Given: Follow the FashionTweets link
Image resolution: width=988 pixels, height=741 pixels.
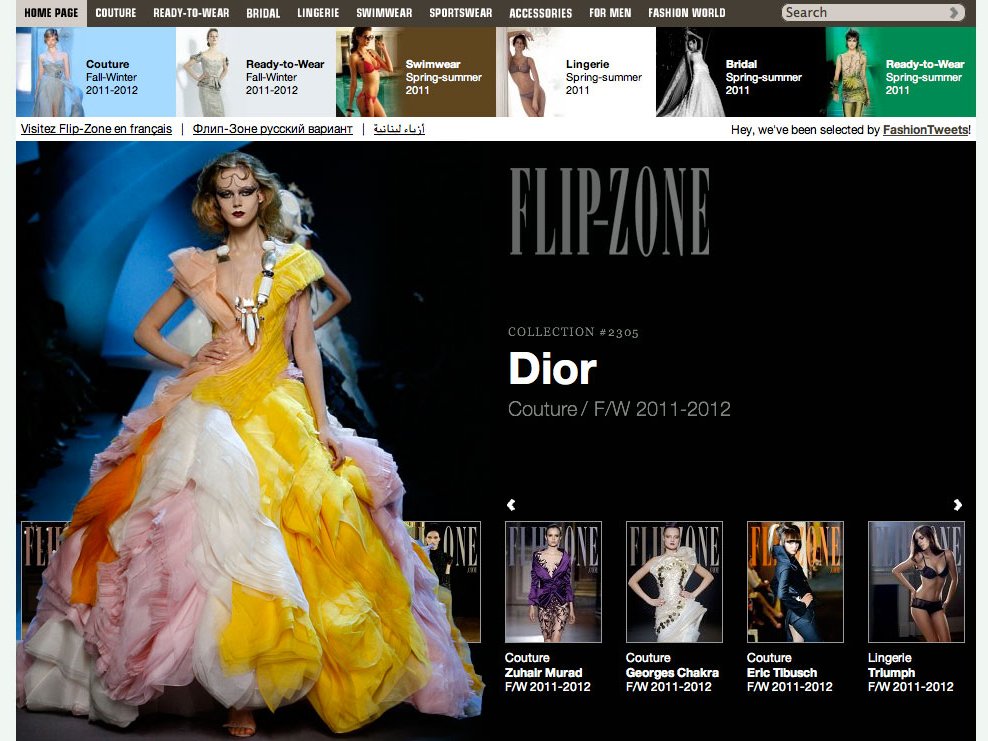Looking at the screenshot, I should (925, 129).
